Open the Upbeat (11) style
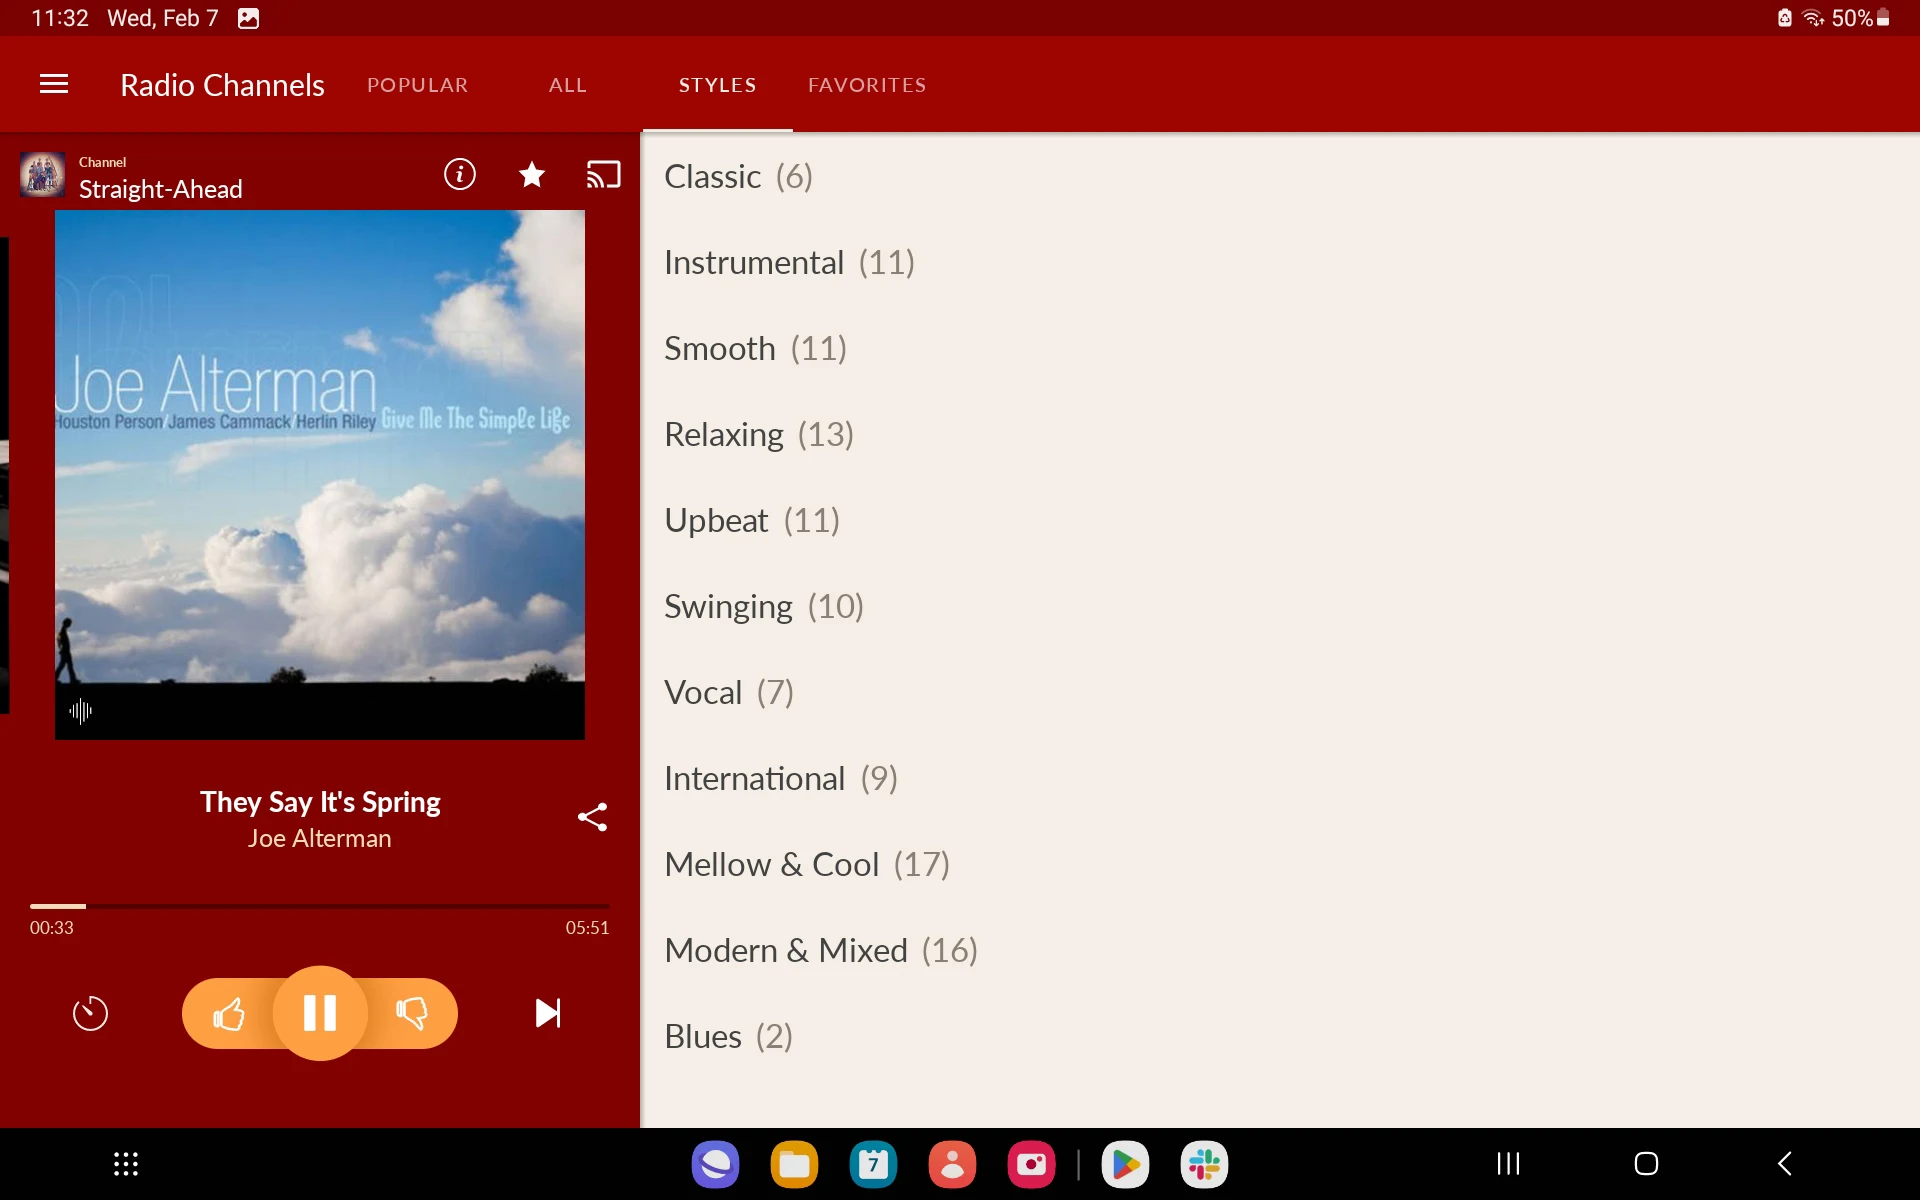 1280,521
